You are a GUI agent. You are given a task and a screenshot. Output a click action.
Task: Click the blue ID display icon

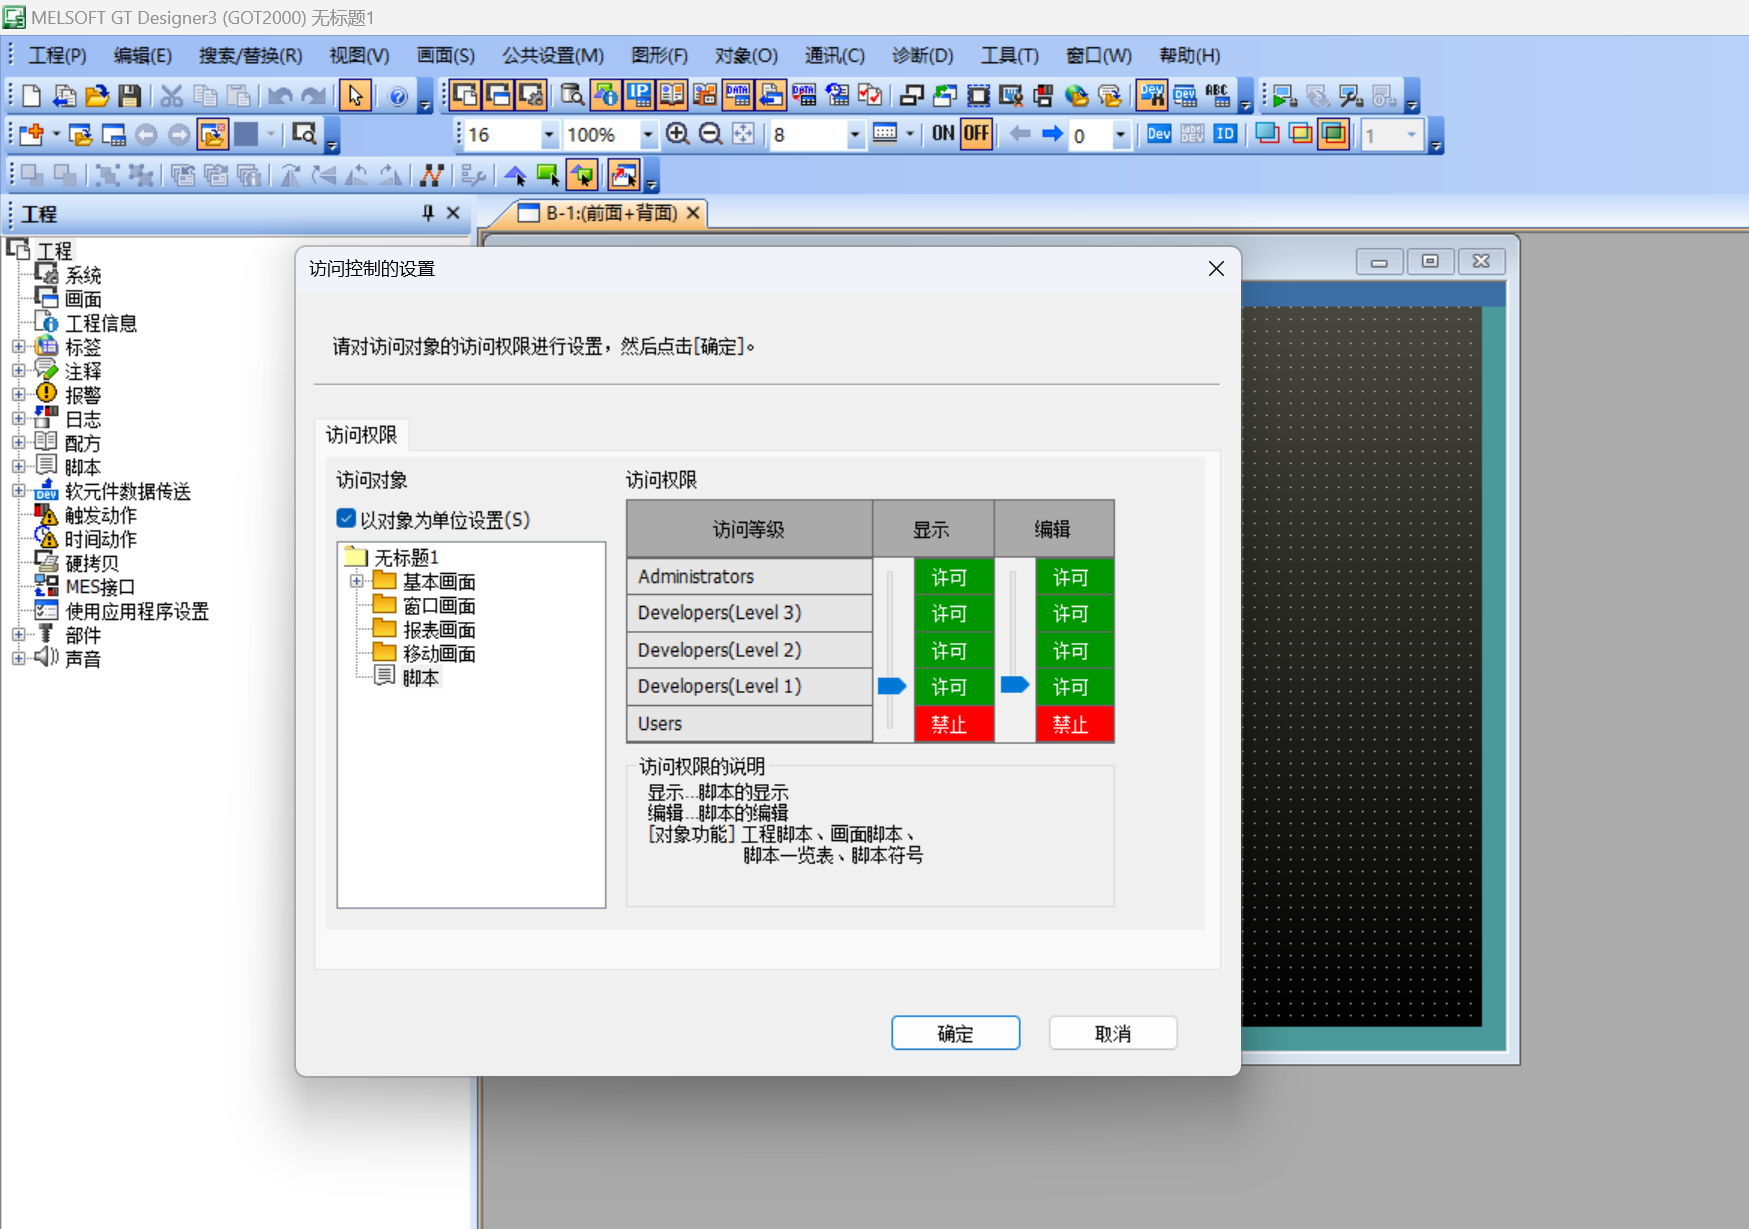(x=1224, y=134)
